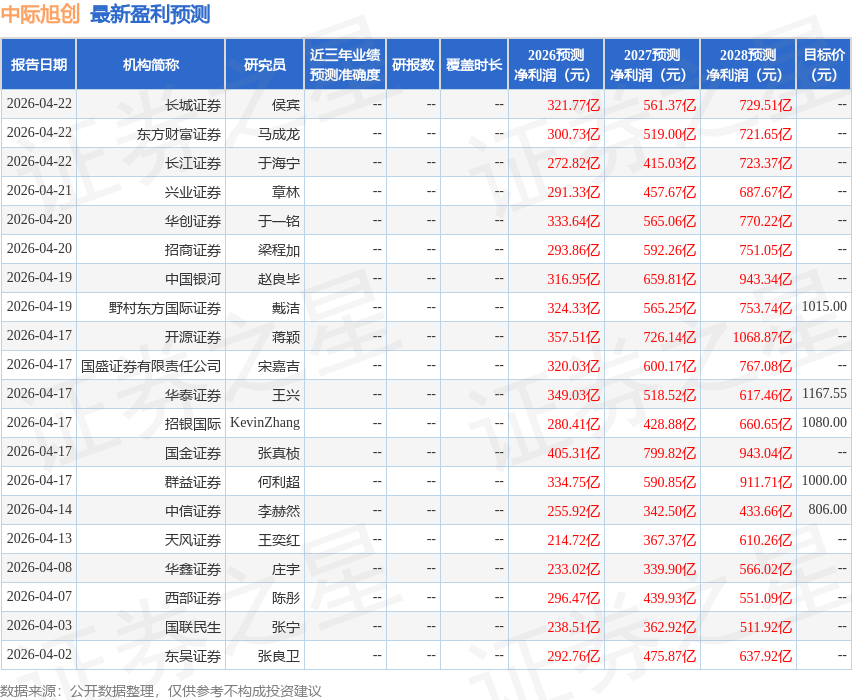This screenshot has height=700, width=852.
Task: Click researcher name 于一铭
Action: (279, 221)
